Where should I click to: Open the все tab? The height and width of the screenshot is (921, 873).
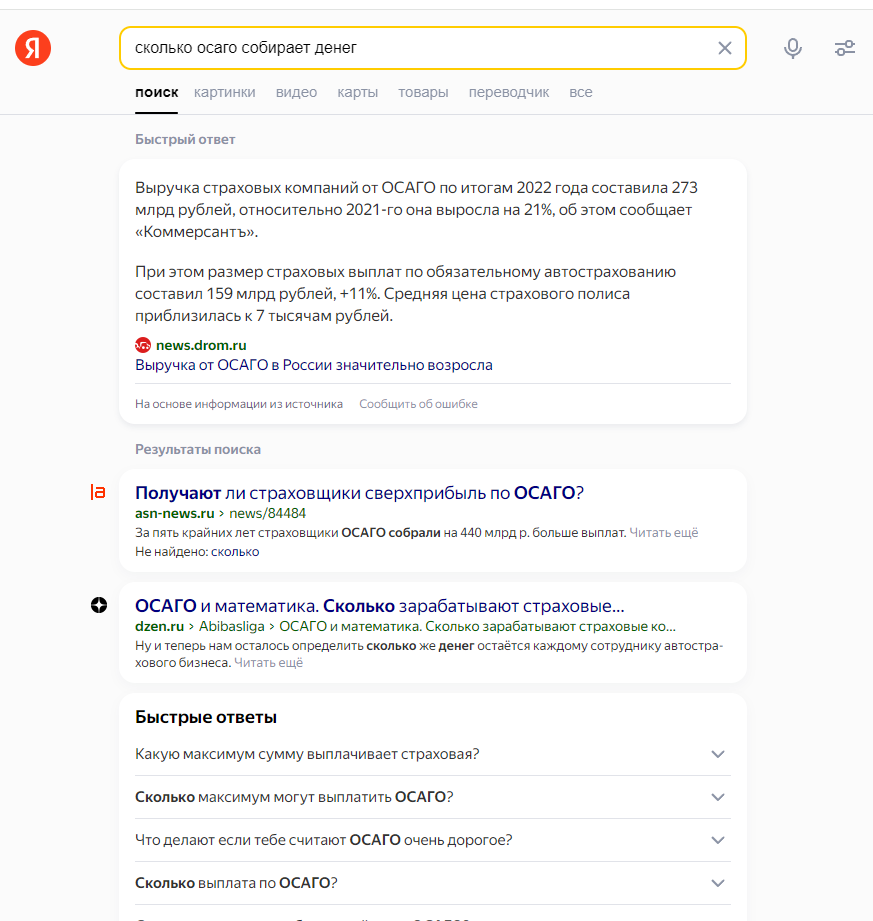[580, 92]
